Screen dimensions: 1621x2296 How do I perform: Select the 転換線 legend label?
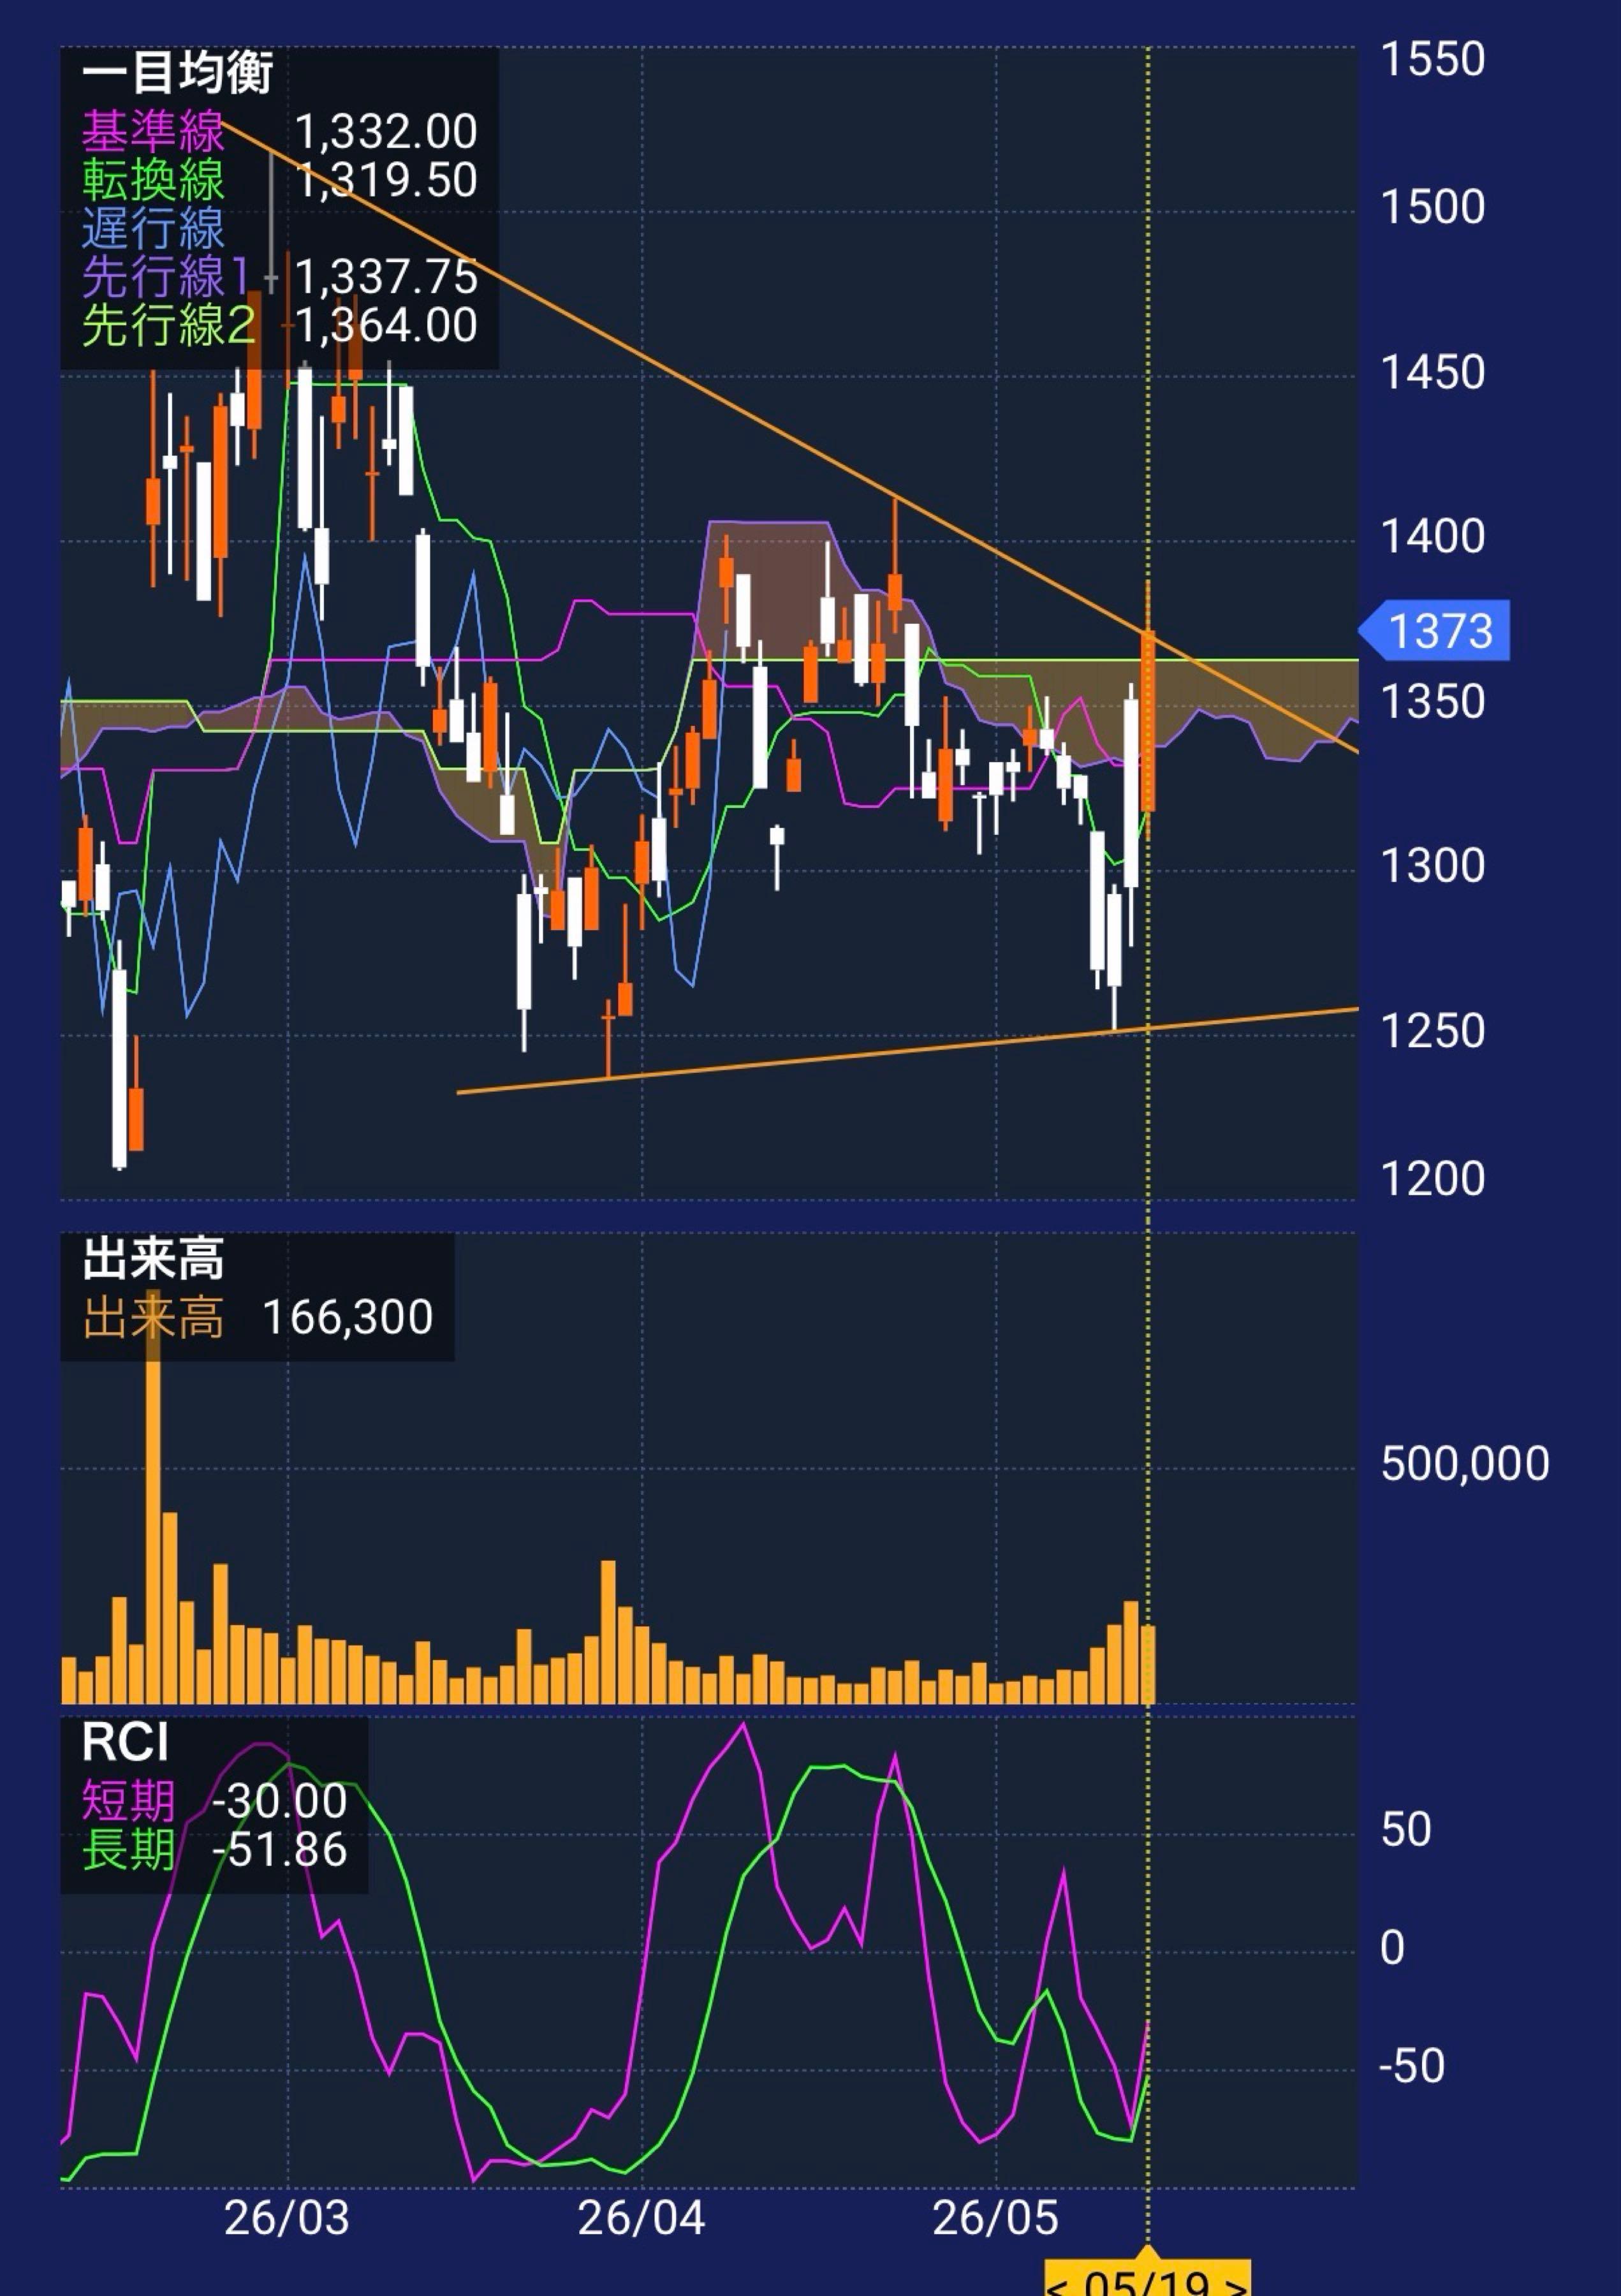click(x=153, y=180)
